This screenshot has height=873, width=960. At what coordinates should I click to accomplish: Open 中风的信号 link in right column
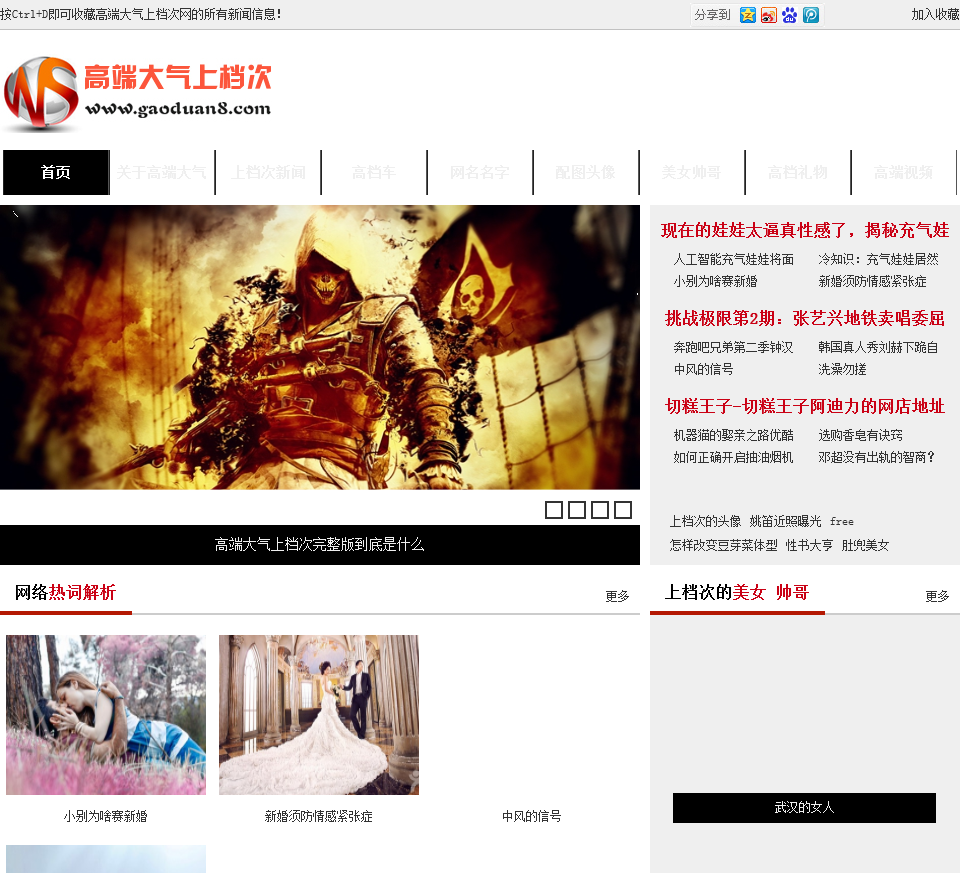703,369
